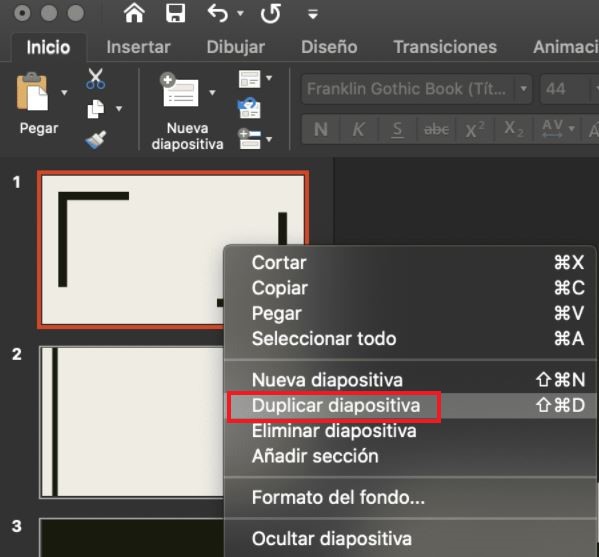Click the Copy icon in ribbon
This screenshot has width=599, height=557.
(x=96, y=109)
